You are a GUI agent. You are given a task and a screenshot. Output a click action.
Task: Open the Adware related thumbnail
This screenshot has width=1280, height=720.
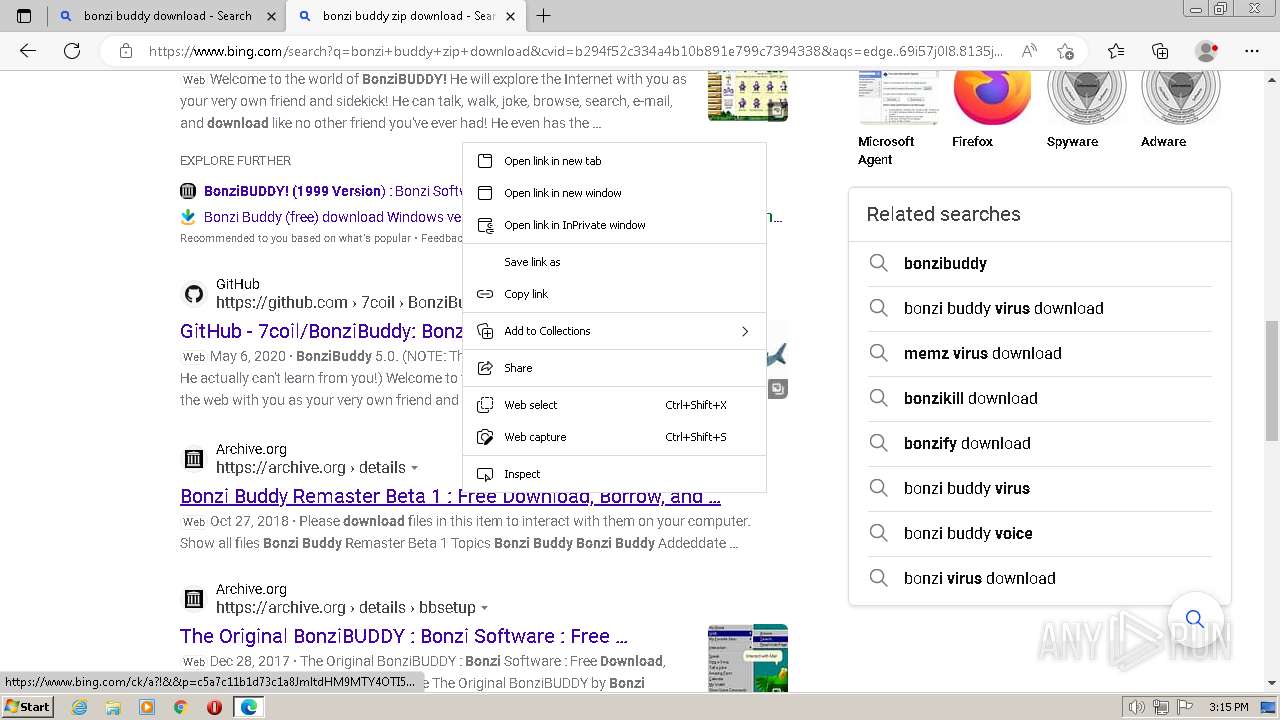[1181, 98]
